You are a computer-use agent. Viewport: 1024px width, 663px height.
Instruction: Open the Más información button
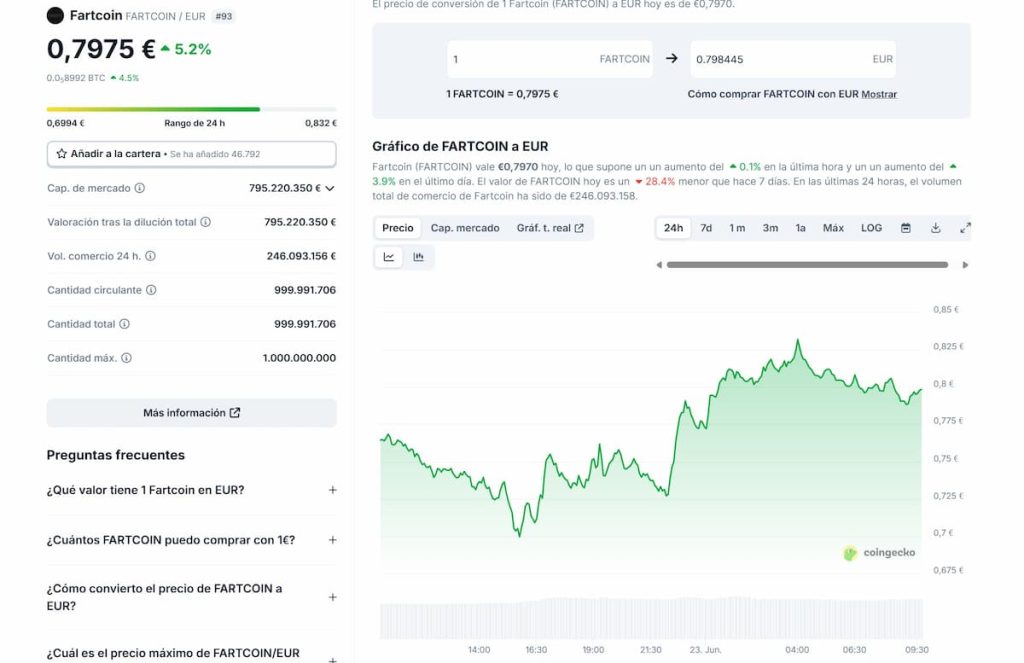[x=191, y=413]
